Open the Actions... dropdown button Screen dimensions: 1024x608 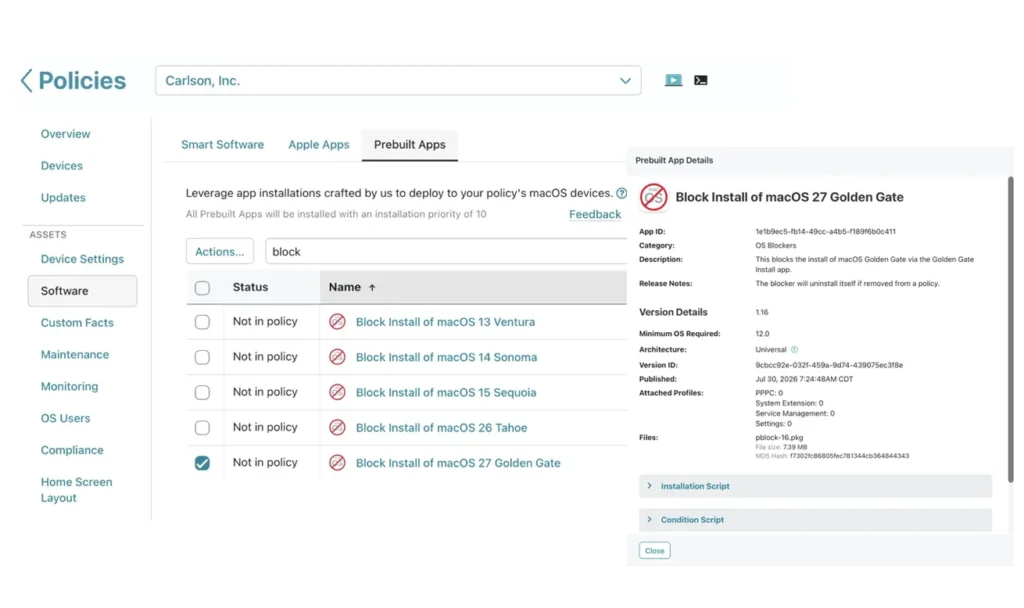[219, 251]
